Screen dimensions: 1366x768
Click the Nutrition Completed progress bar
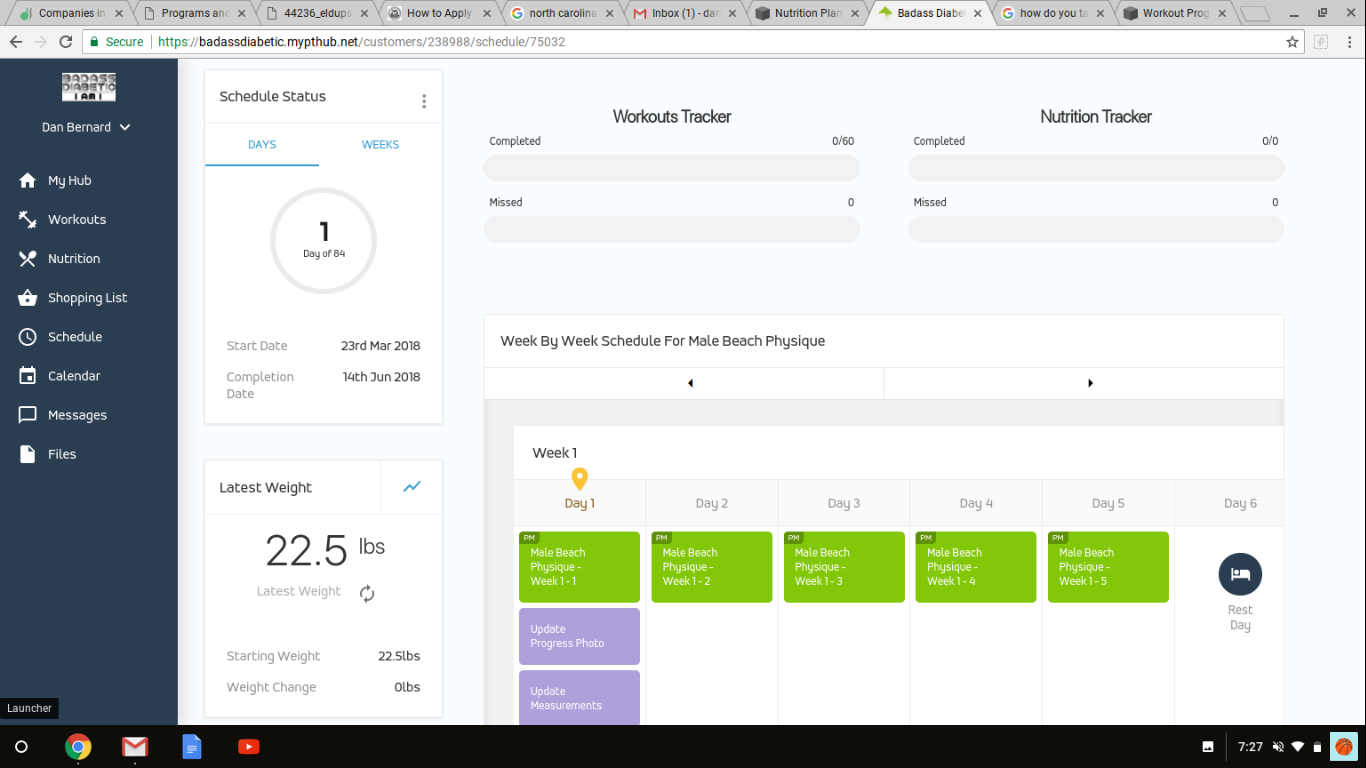tap(1096, 168)
